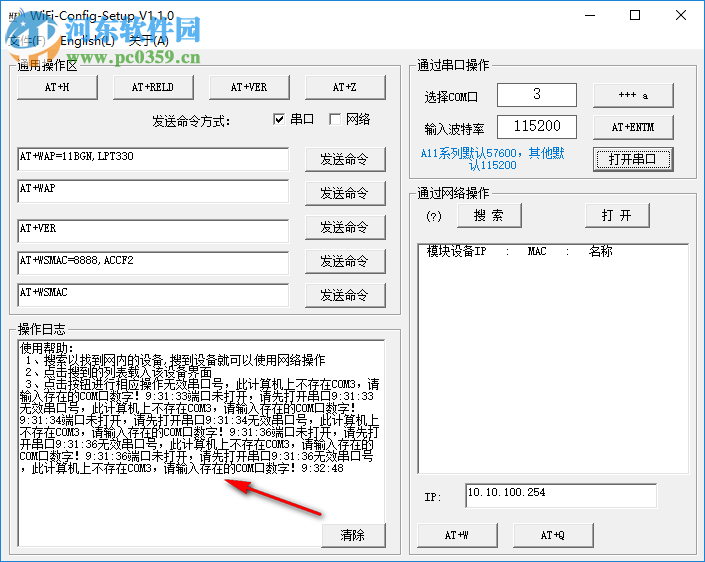Click the AT+Z restart button
Viewport: 705px width, 562px height.
click(345, 87)
